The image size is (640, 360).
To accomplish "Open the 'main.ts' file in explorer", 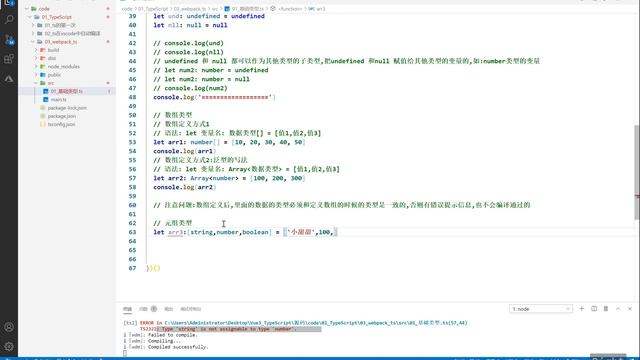I will [x=58, y=100].
